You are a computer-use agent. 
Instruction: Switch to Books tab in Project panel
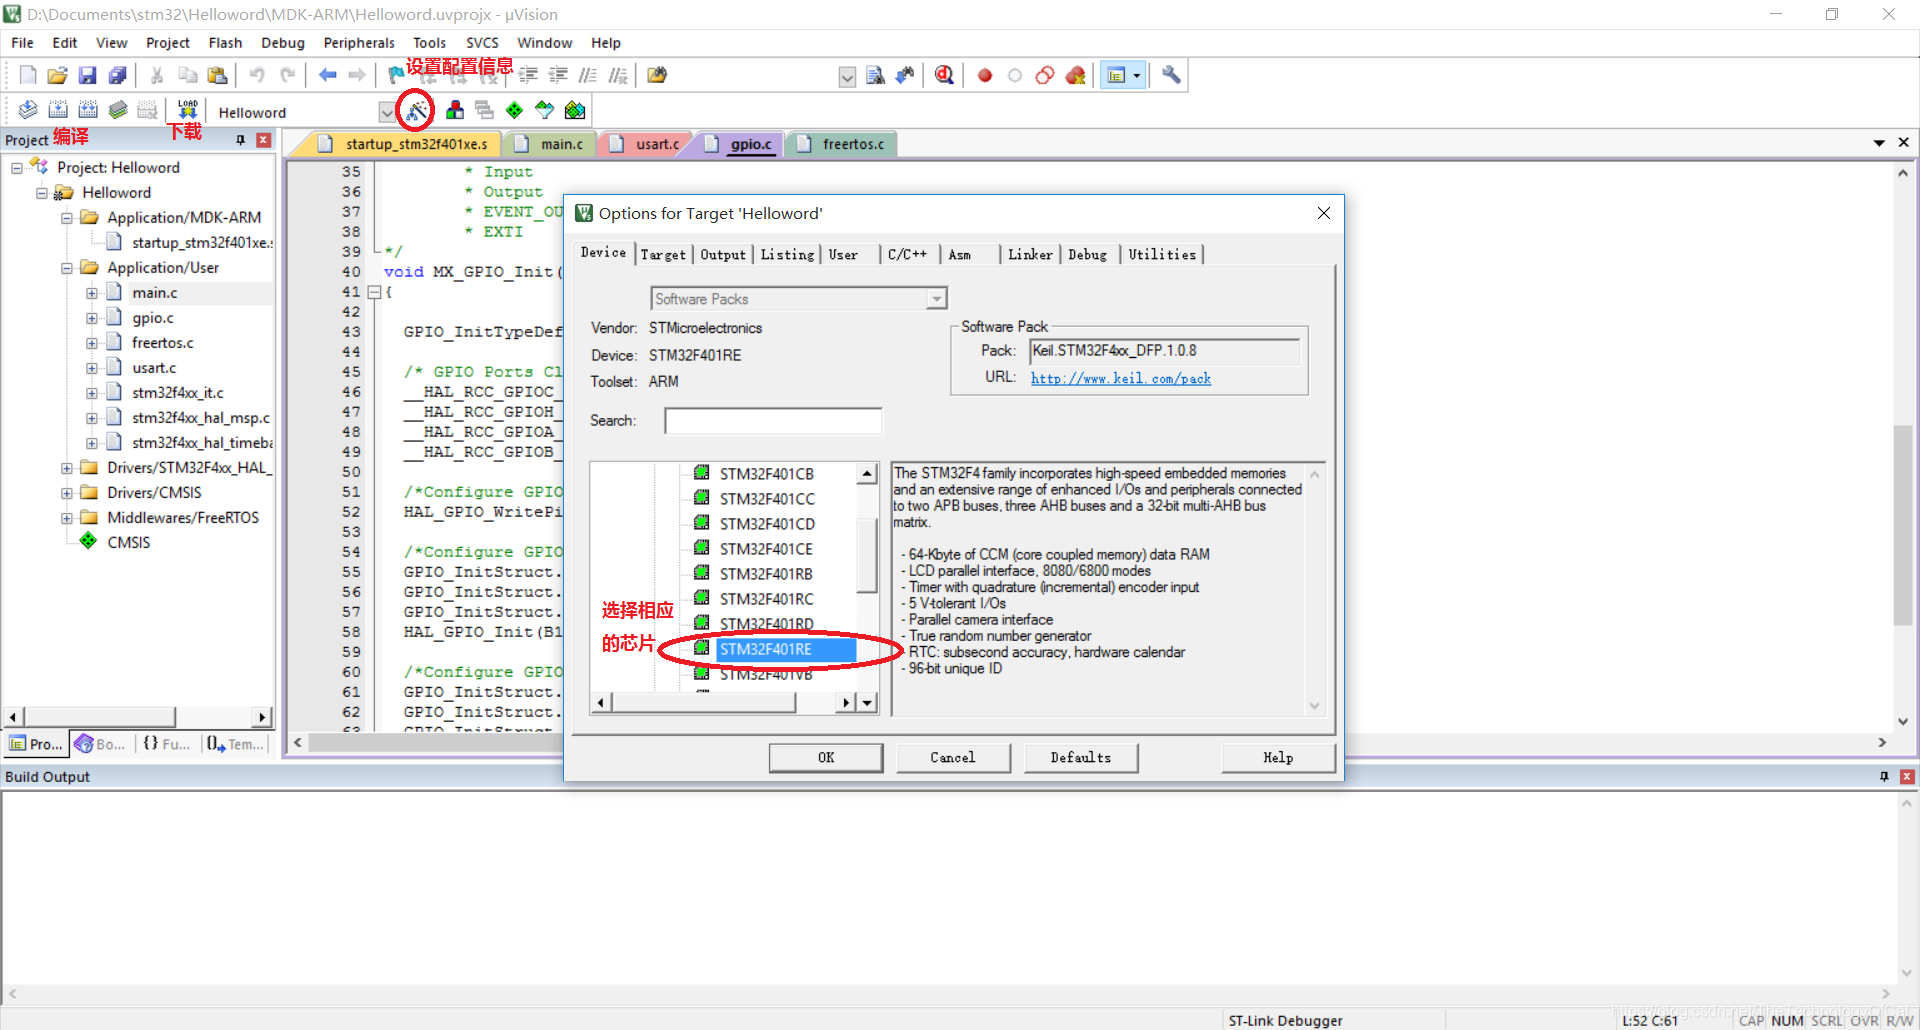tap(101, 744)
